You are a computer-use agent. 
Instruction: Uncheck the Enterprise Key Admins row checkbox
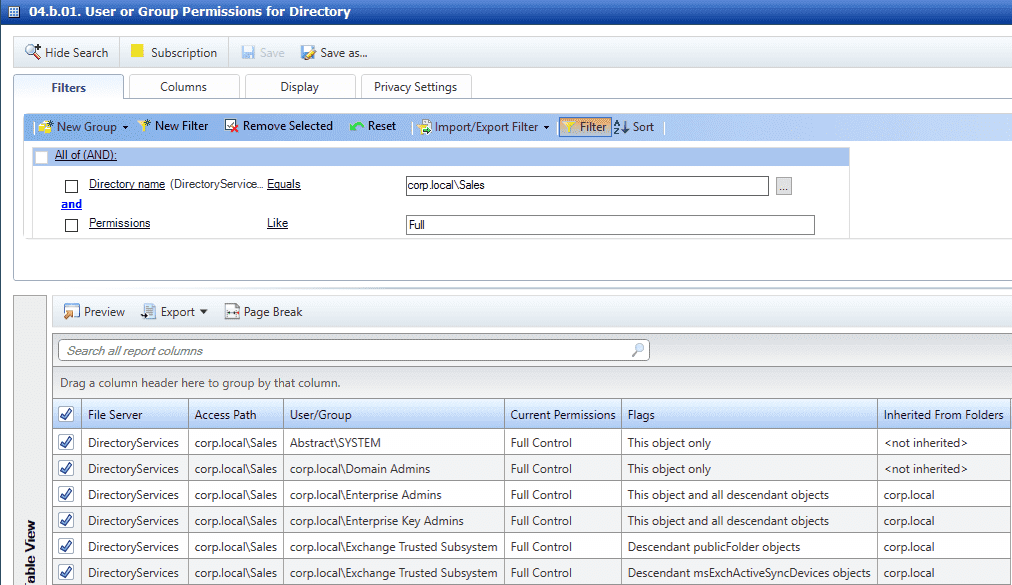click(66, 520)
